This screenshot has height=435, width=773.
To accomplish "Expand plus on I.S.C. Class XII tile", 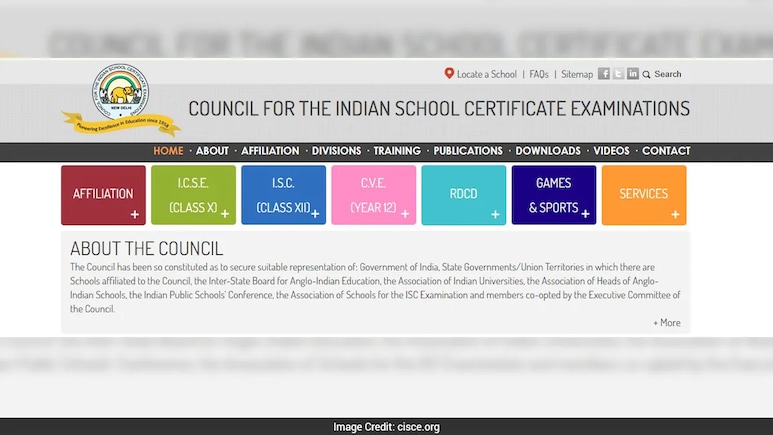I will 315,214.
